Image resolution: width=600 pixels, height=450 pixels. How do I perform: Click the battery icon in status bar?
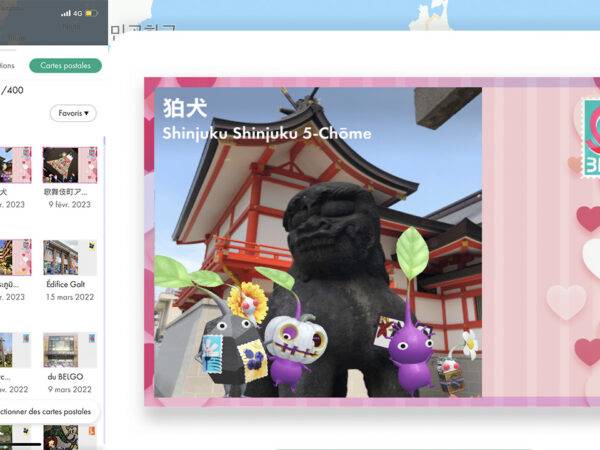[x=91, y=13]
